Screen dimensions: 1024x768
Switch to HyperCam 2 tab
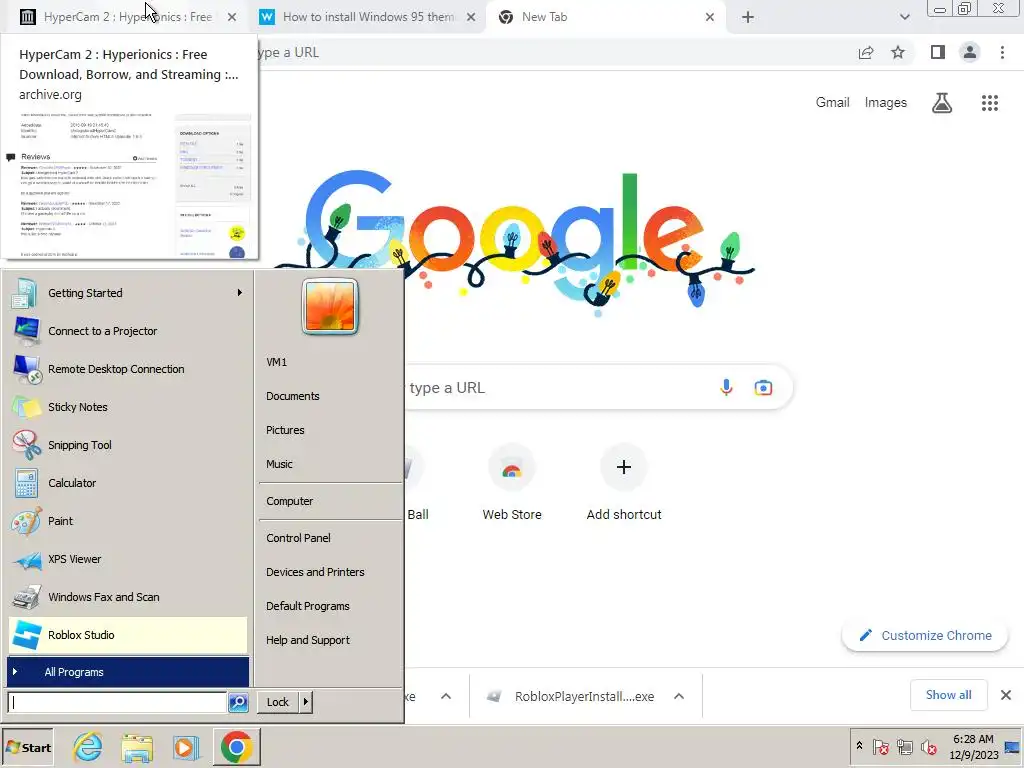pos(127,17)
